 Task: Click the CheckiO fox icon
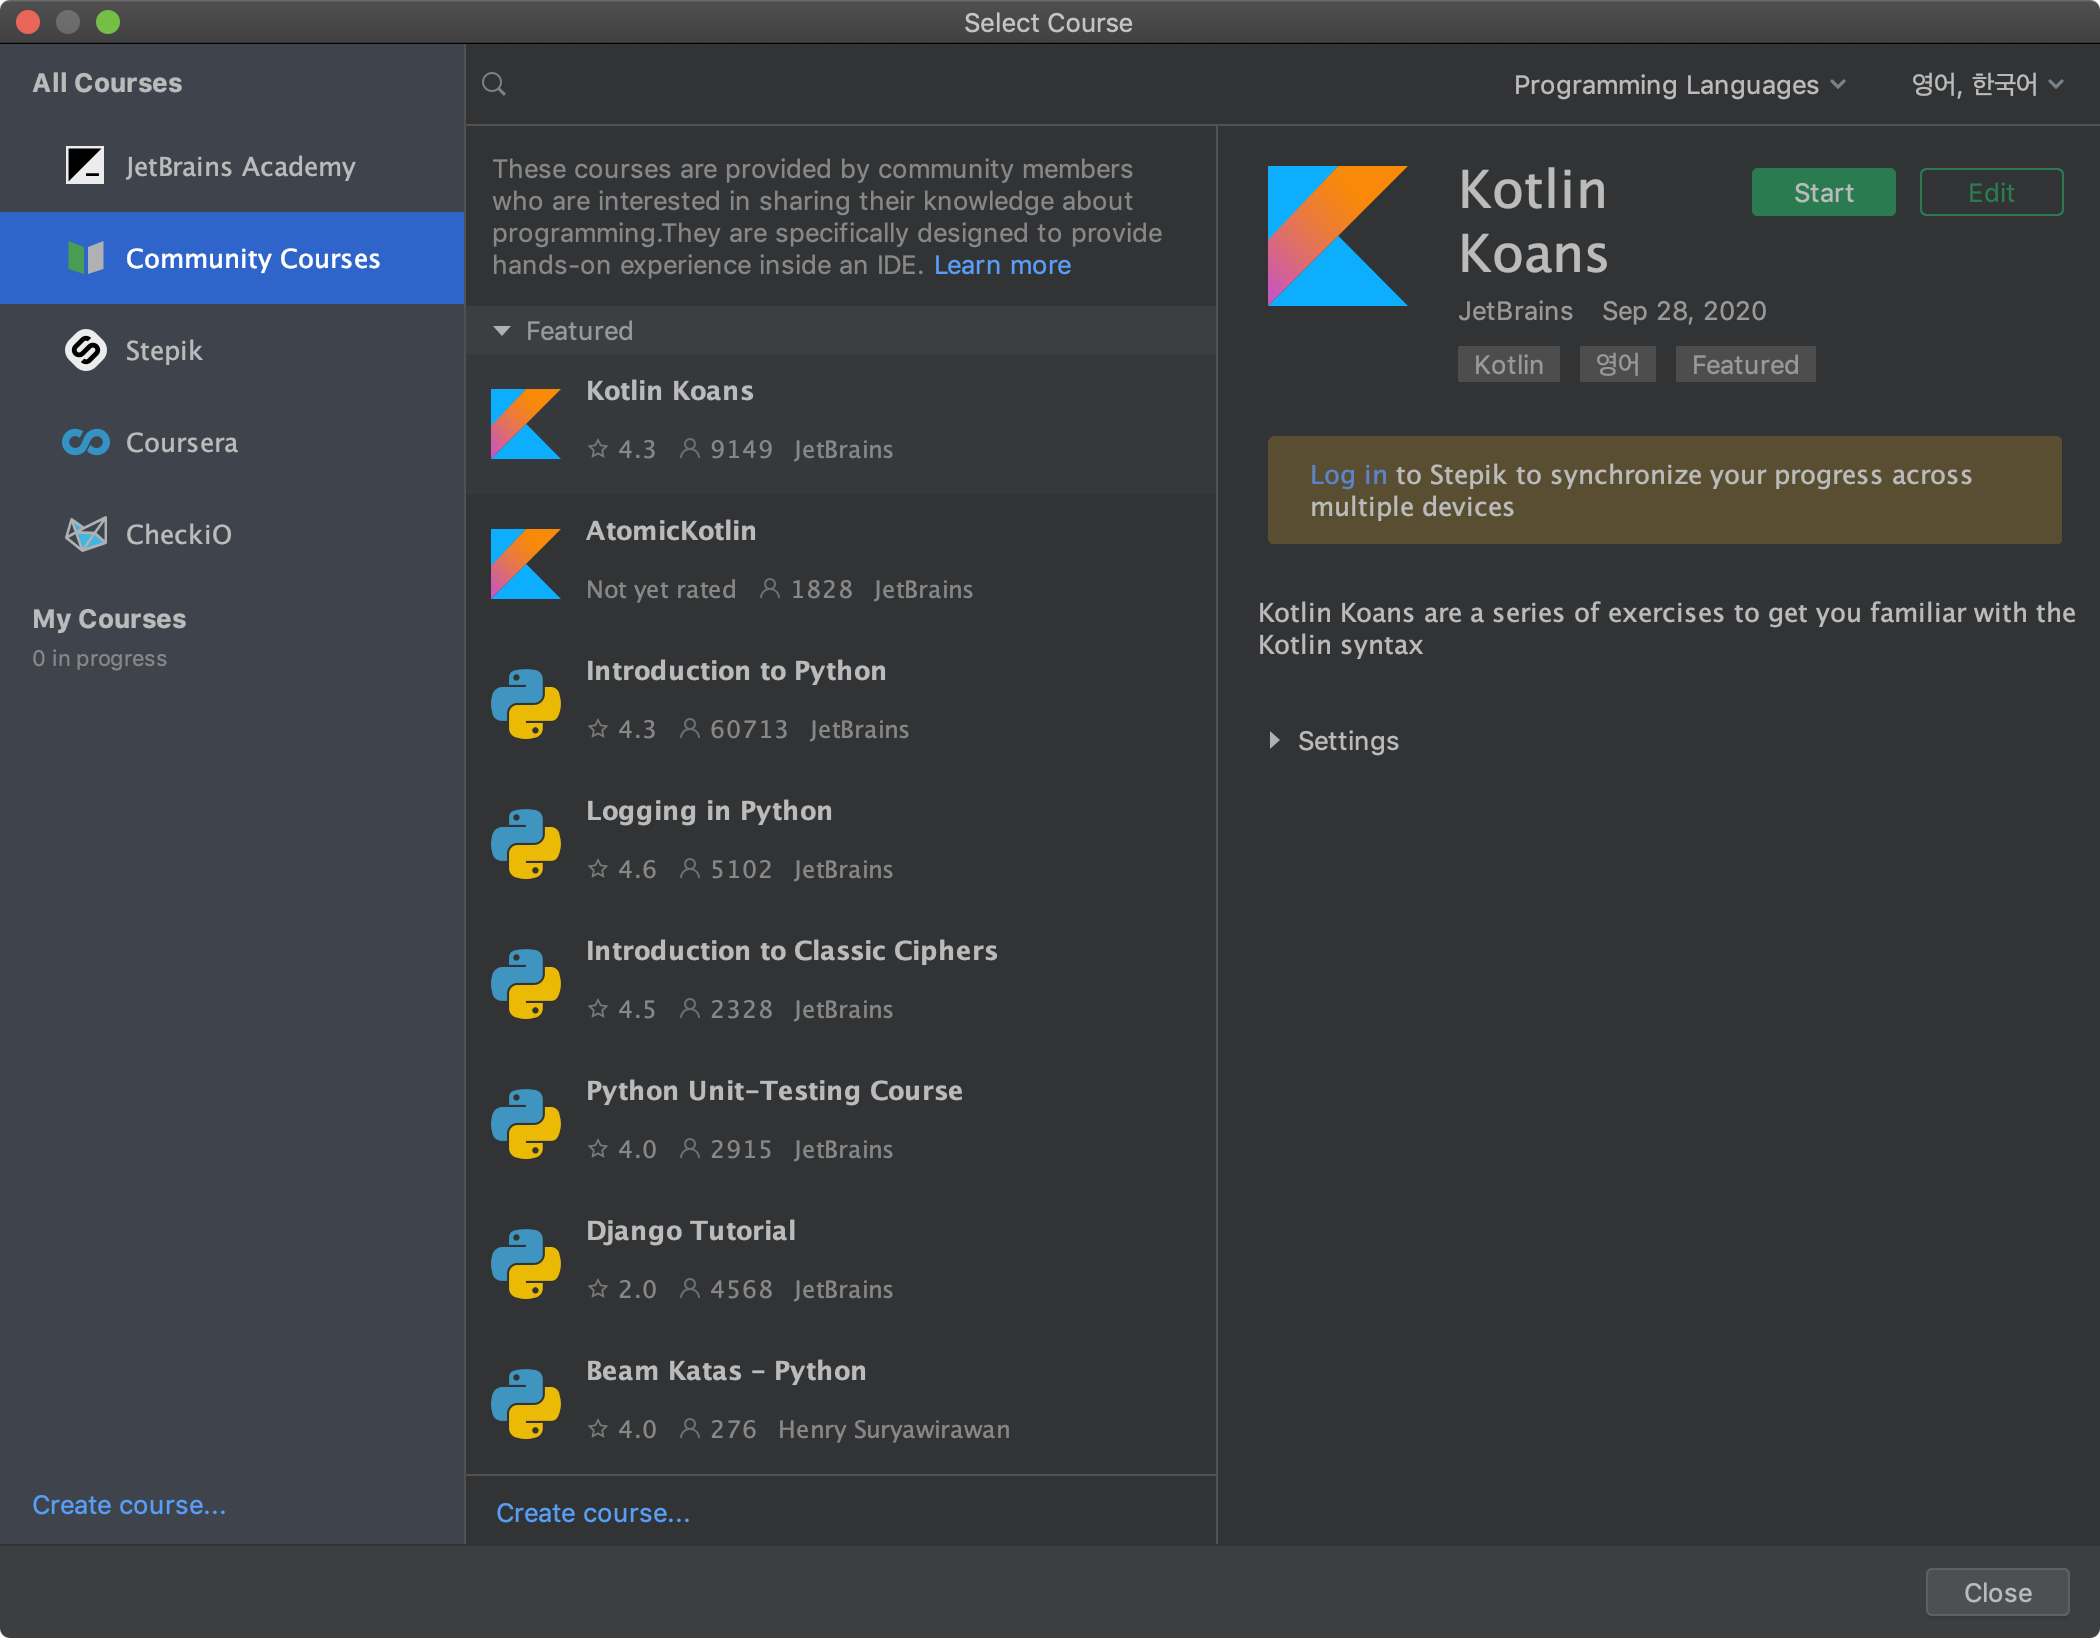pyautogui.click(x=85, y=534)
